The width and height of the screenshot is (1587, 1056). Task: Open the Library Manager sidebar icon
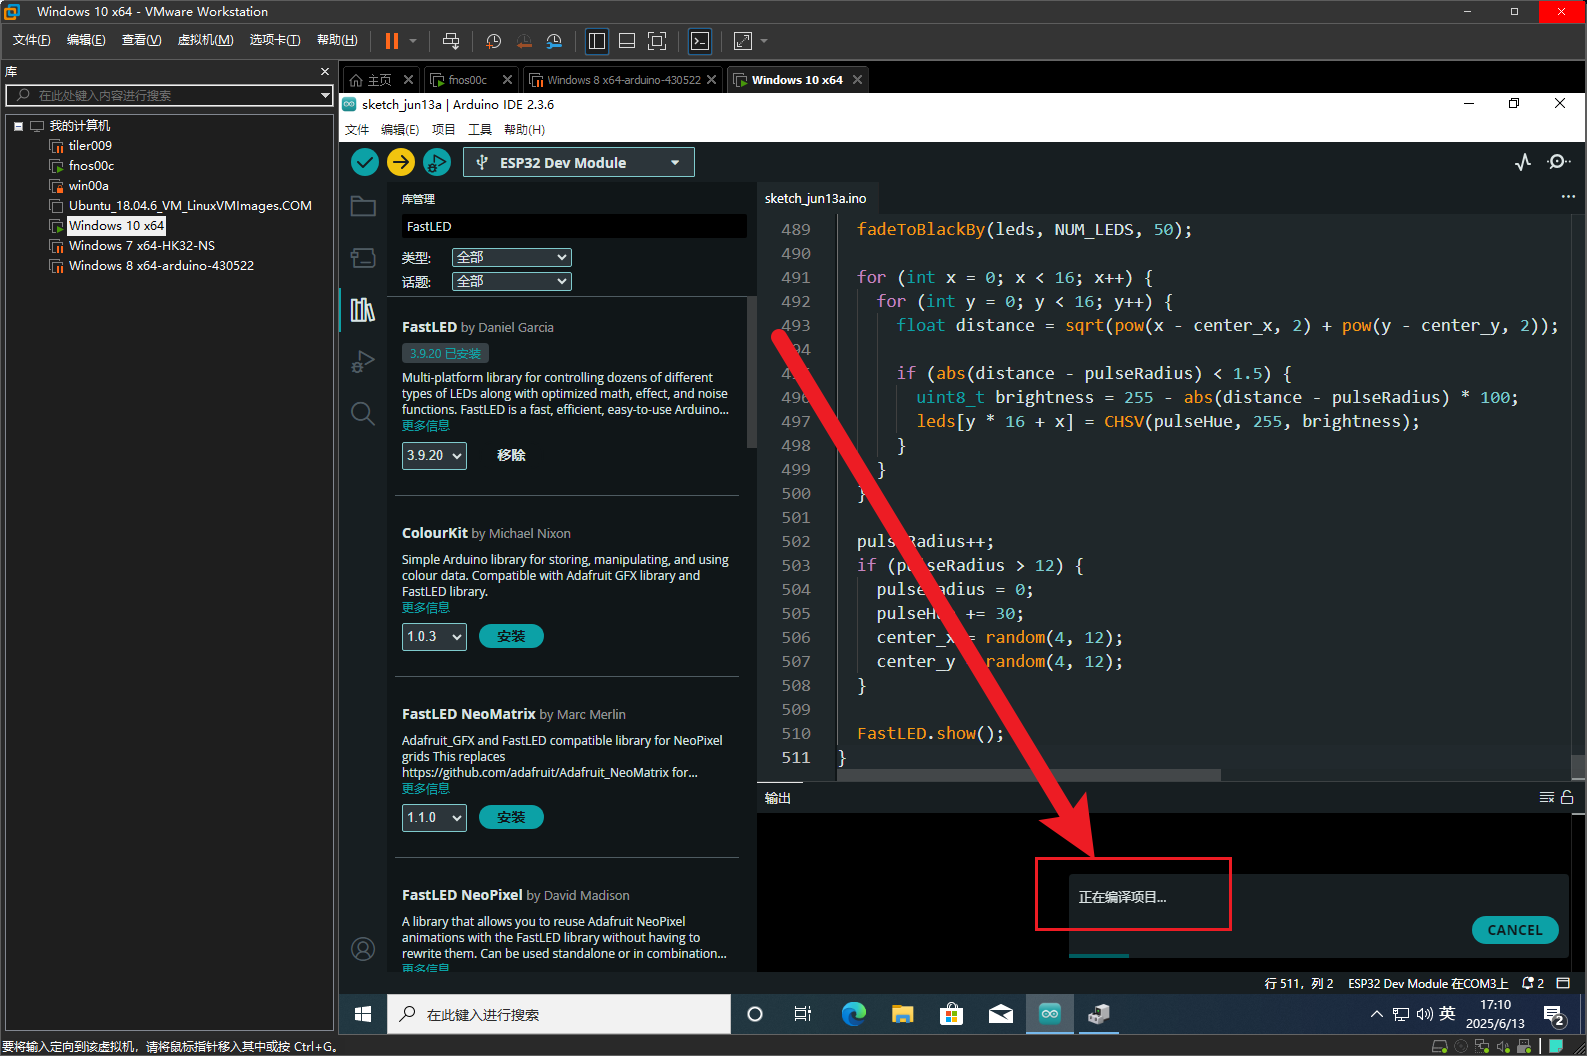[x=363, y=310]
